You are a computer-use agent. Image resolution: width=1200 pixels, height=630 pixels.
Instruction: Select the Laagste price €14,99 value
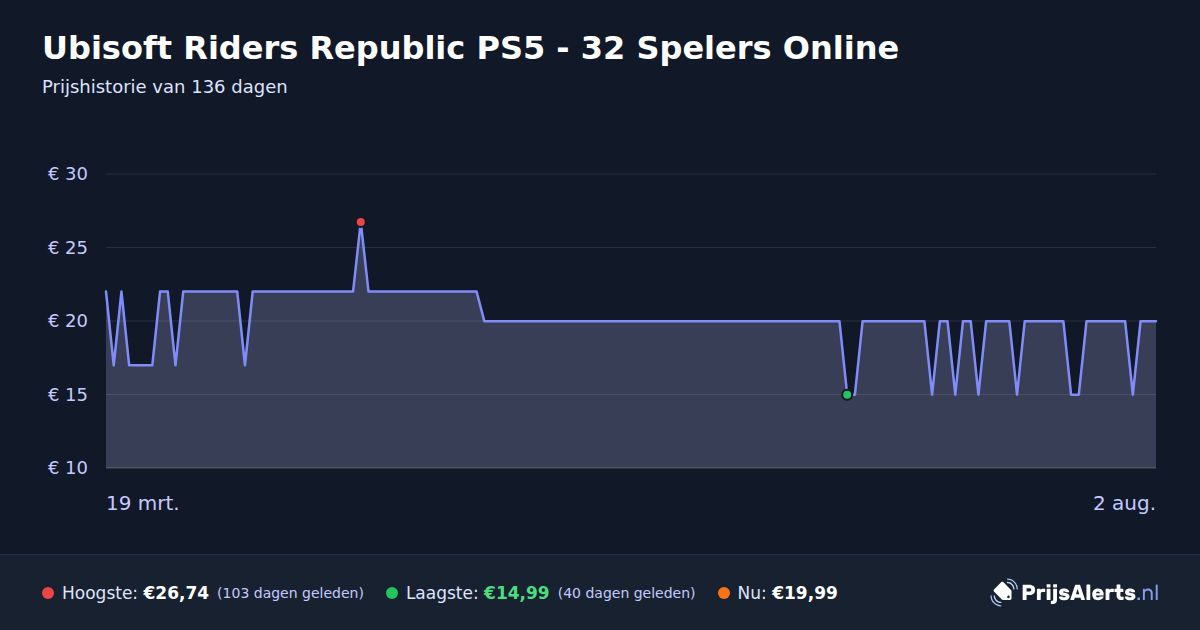pos(516,593)
